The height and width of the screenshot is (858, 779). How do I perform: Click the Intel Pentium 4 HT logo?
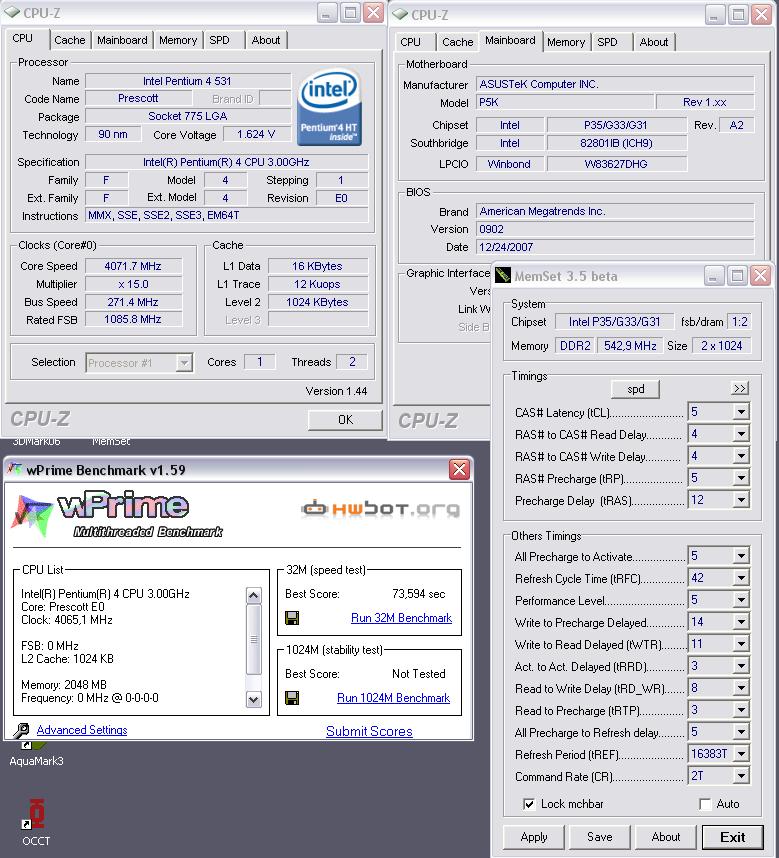click(x=329, y=107)
